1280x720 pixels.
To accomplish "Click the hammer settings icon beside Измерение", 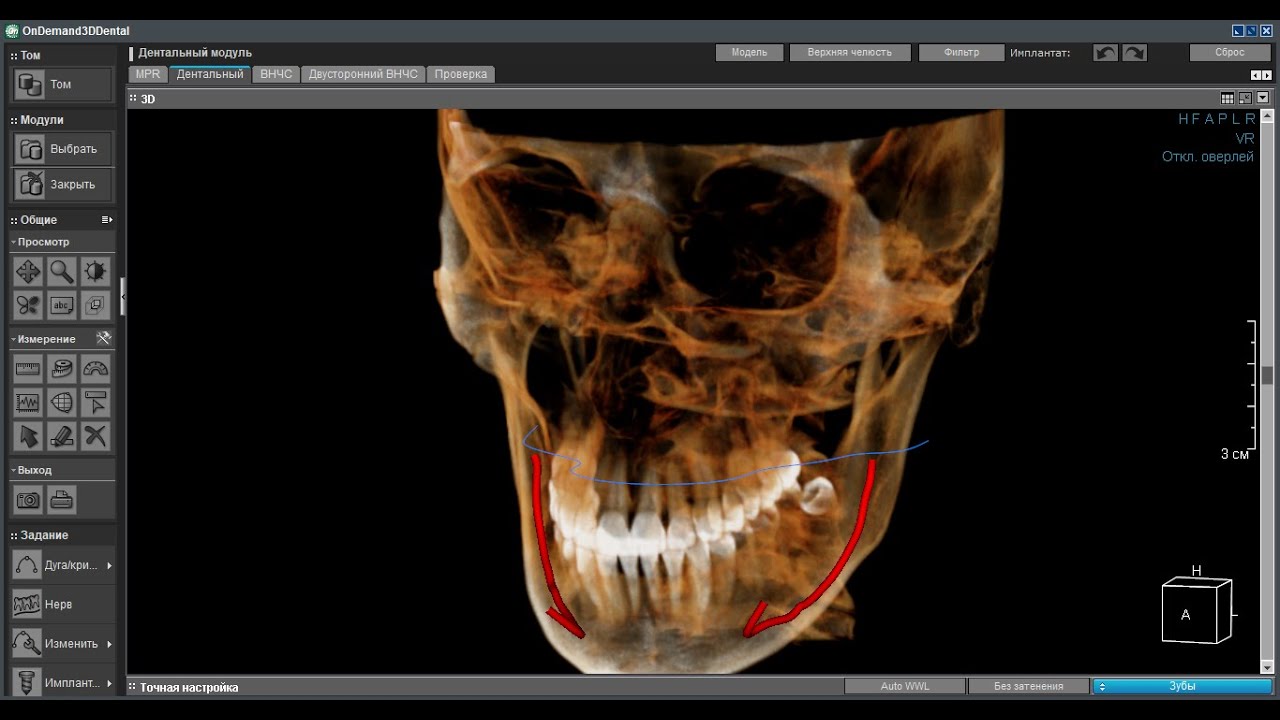I will tap(103, 339).
